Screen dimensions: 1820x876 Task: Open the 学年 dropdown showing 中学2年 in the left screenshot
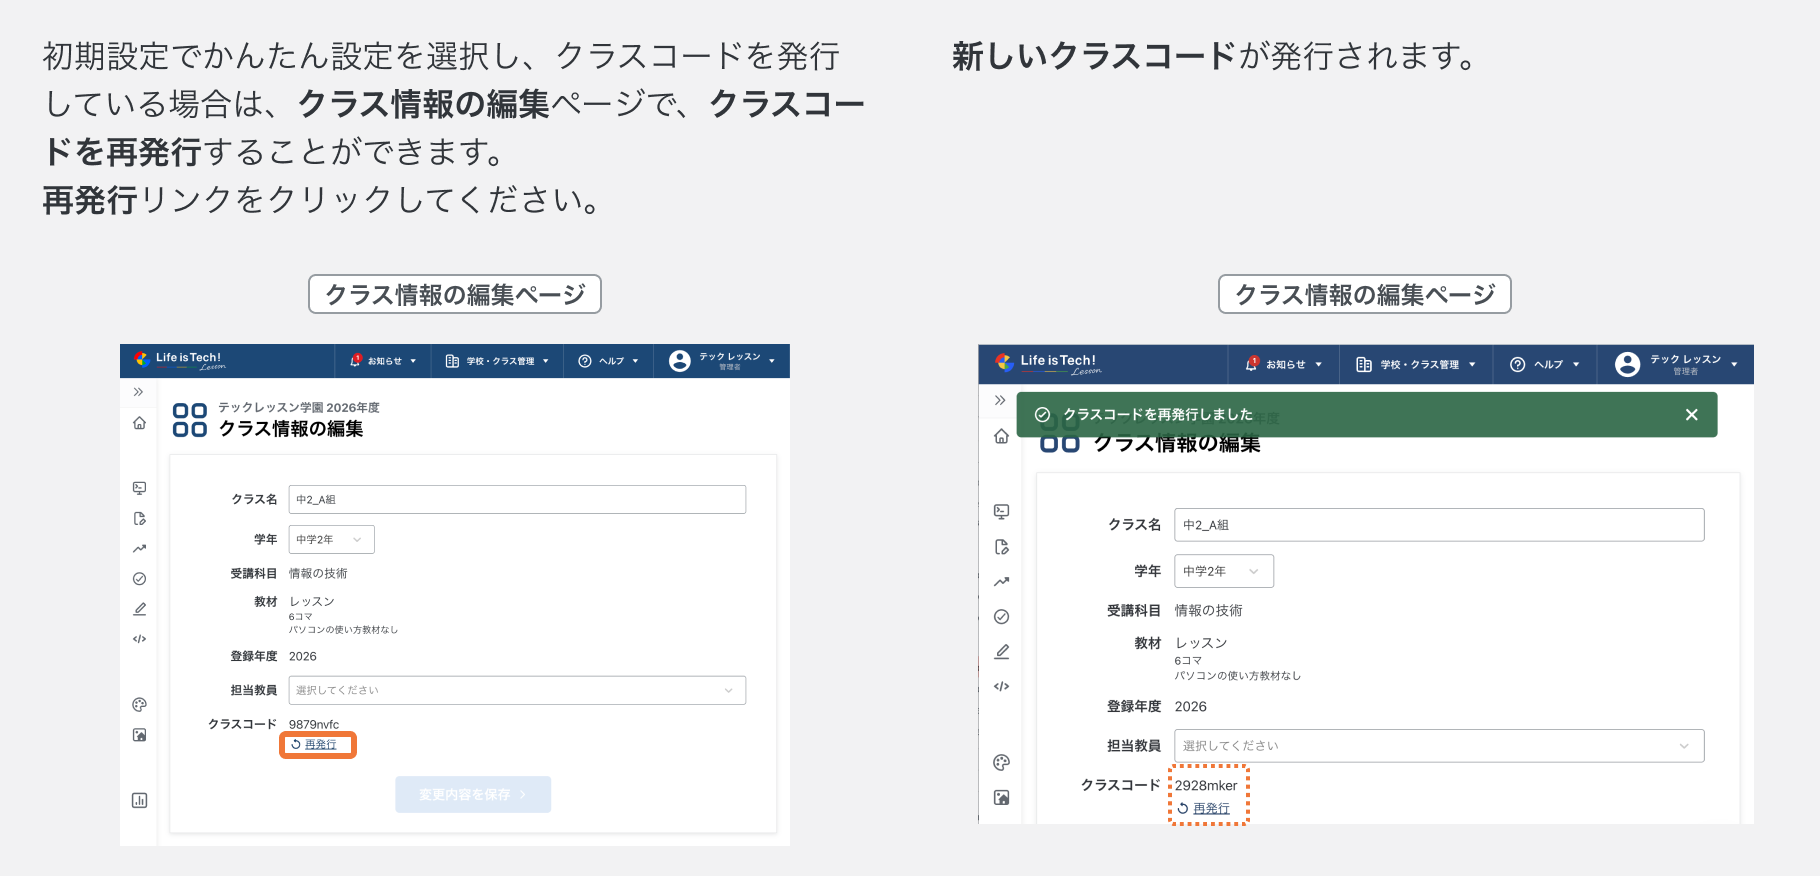coord(331,540)
